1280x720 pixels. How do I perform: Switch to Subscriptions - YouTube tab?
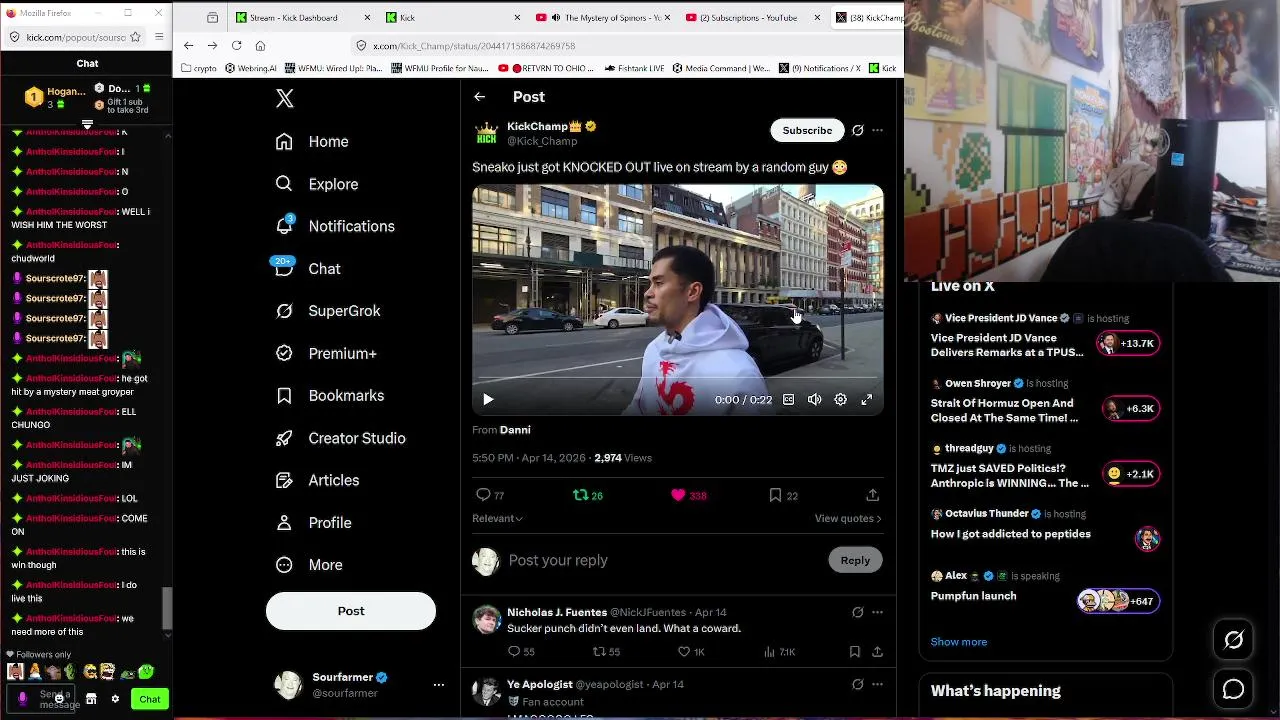click(x=754, y=18)
